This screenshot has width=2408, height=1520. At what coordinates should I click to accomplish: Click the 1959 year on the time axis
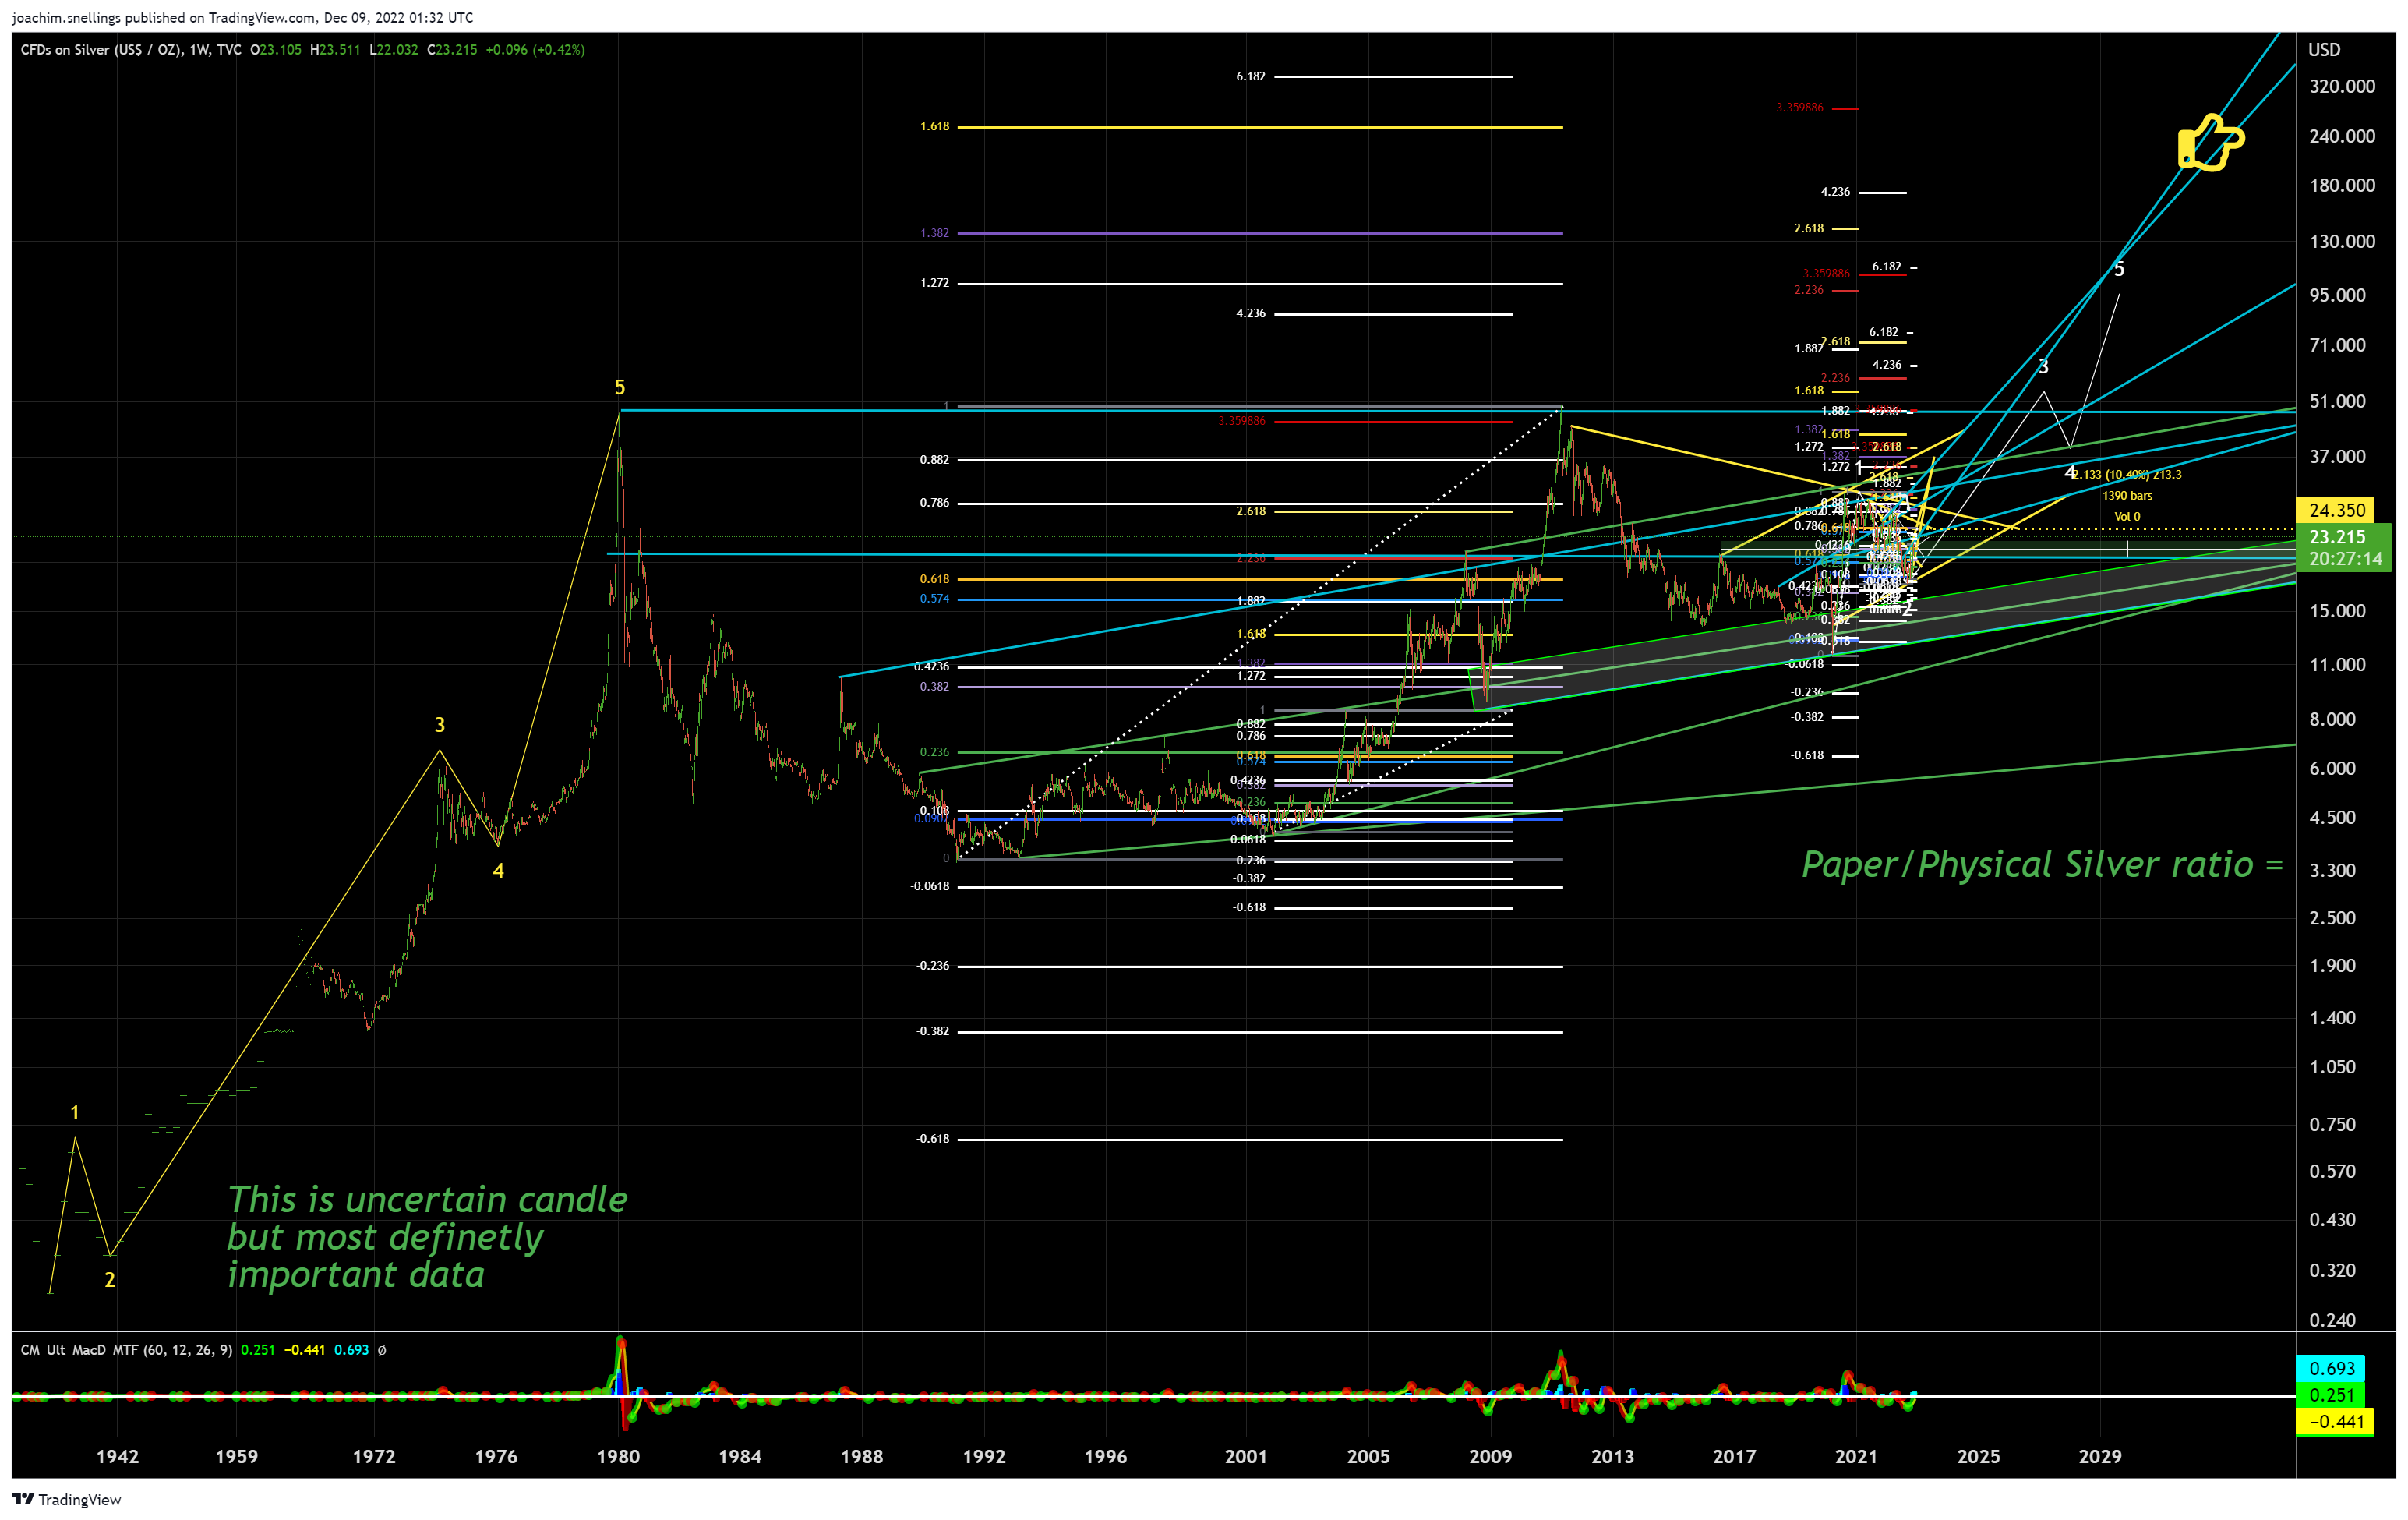tap(236, 1456)
